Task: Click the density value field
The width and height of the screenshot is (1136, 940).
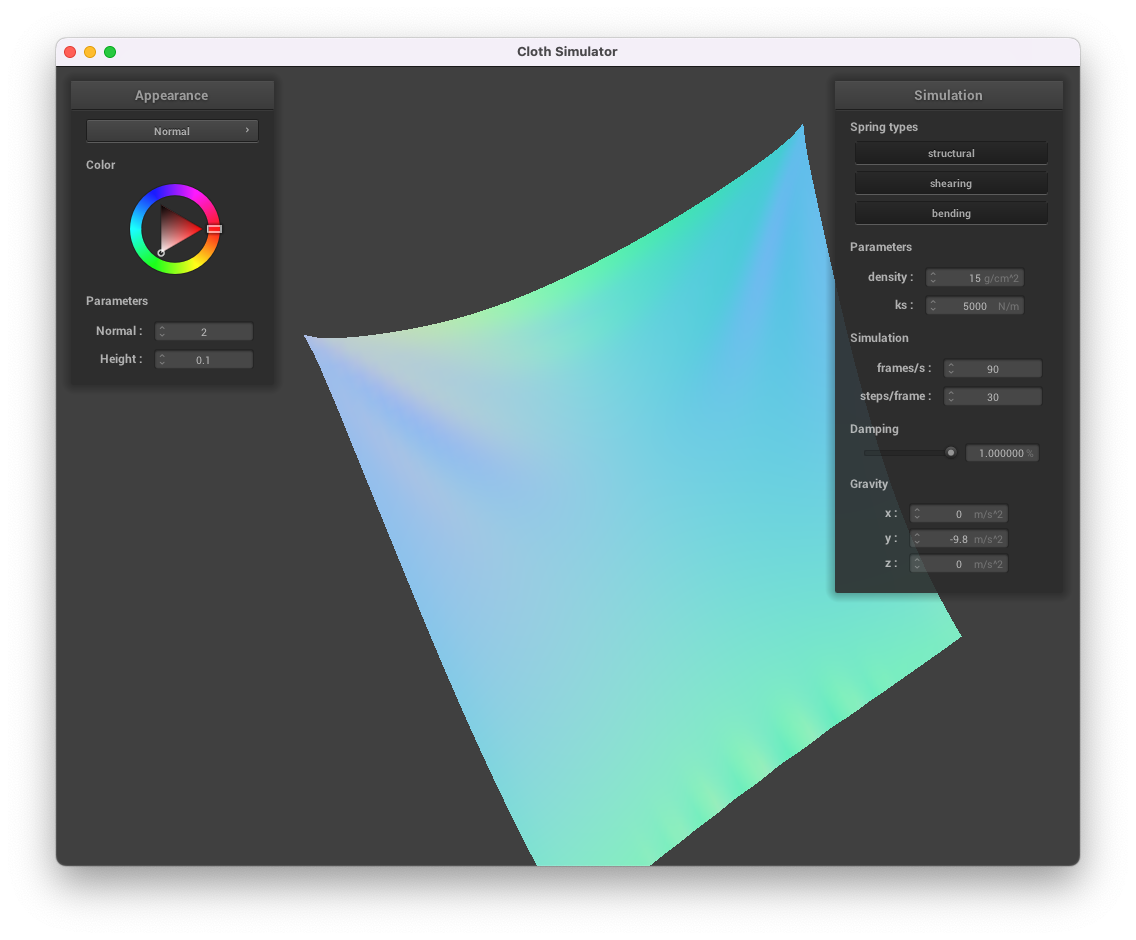Action: (974, 278)
